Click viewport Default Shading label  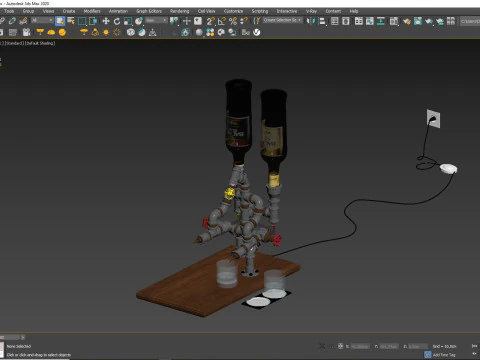pos(40,43)
